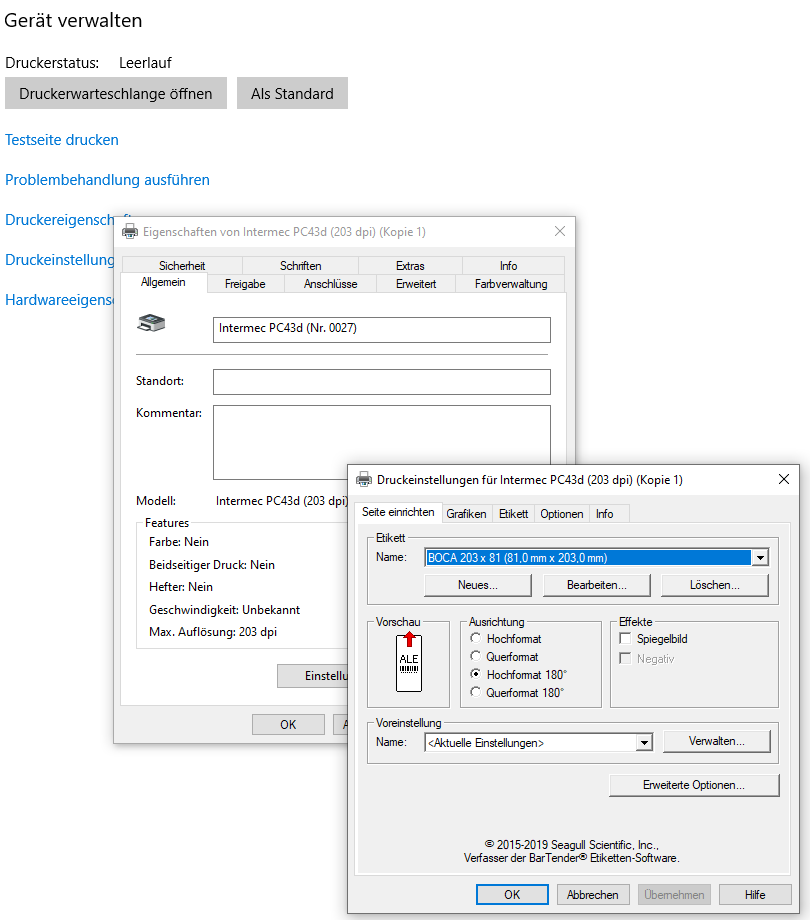
Task: Click the Testseite drucken link
Action: (62, 140)
